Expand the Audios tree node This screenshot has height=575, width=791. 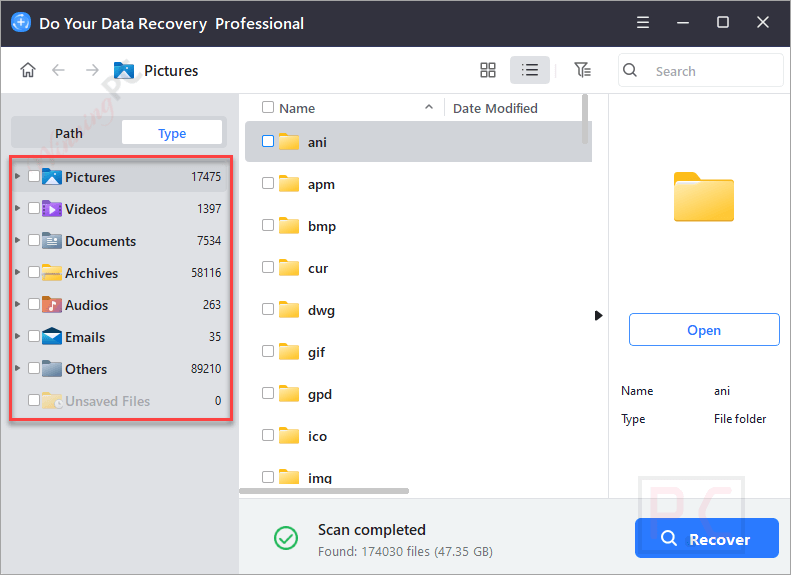point(18,304)
